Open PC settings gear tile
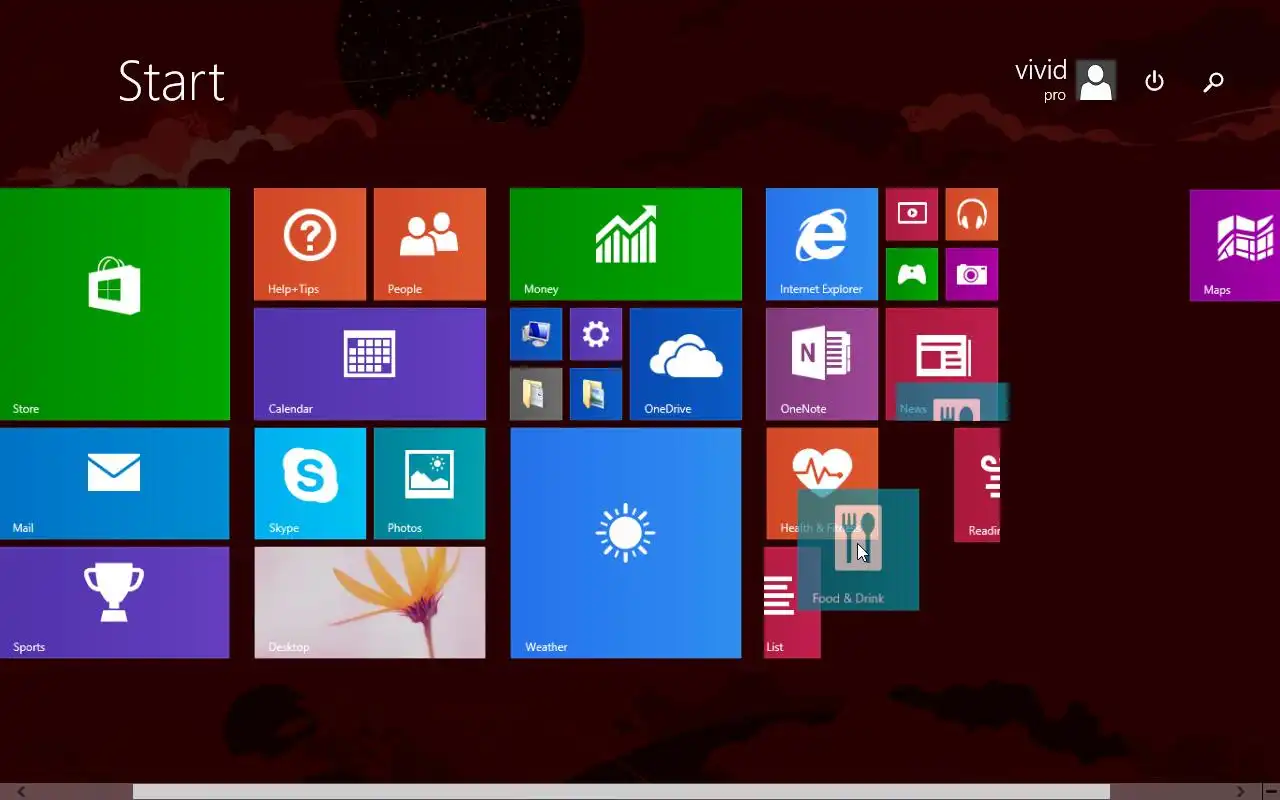Screen dimensions: 1280x800 [x=596, y=334]
